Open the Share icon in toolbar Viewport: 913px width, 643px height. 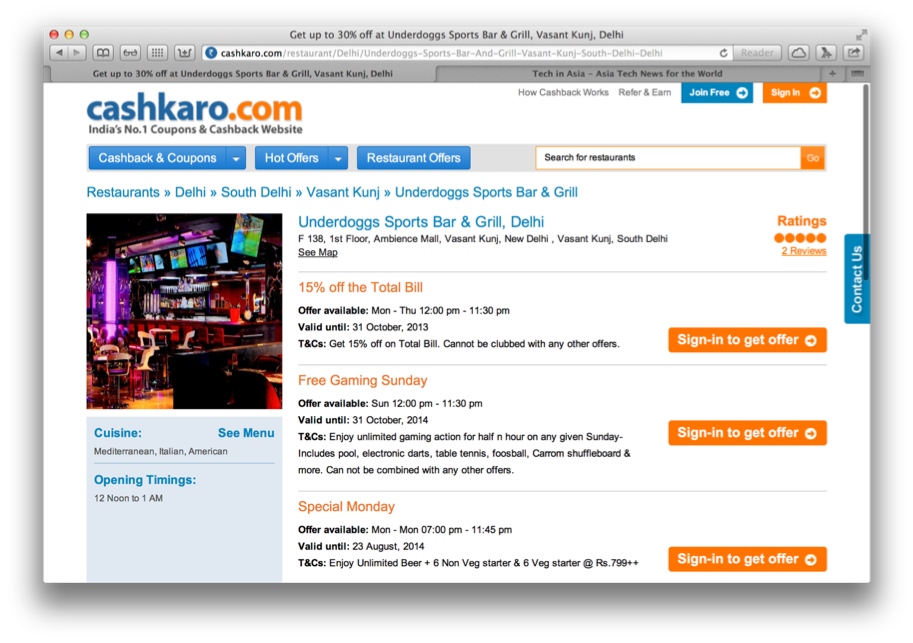point(854,53)
